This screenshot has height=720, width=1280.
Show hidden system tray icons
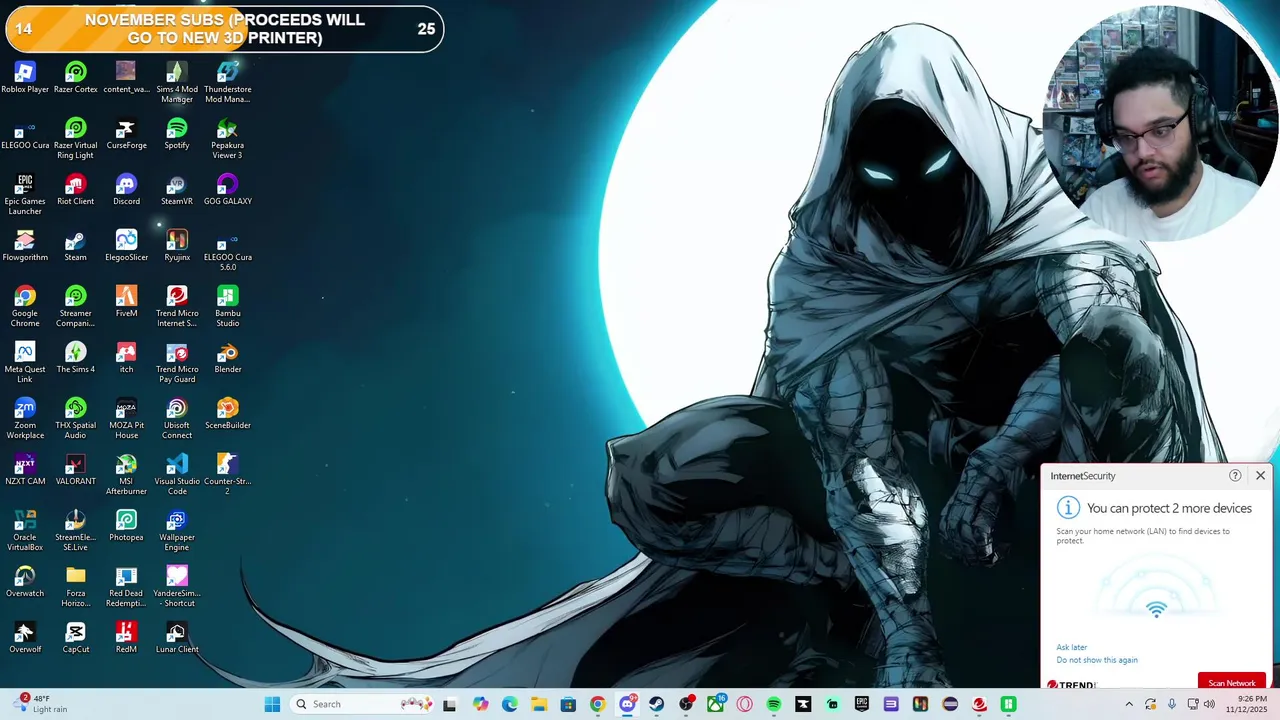point(1129,704)
